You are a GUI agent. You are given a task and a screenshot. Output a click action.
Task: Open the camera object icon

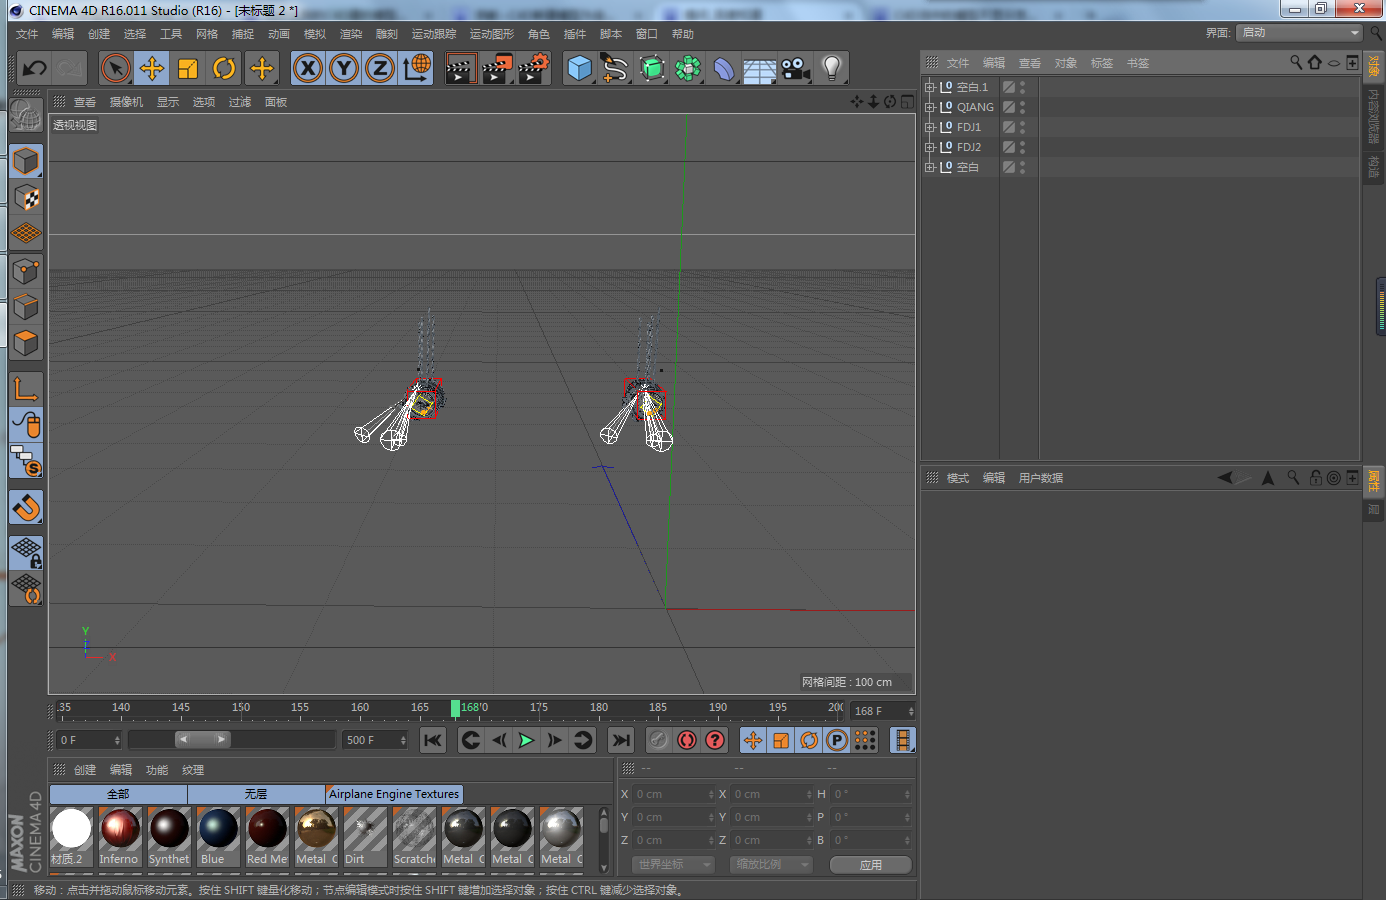795,68
